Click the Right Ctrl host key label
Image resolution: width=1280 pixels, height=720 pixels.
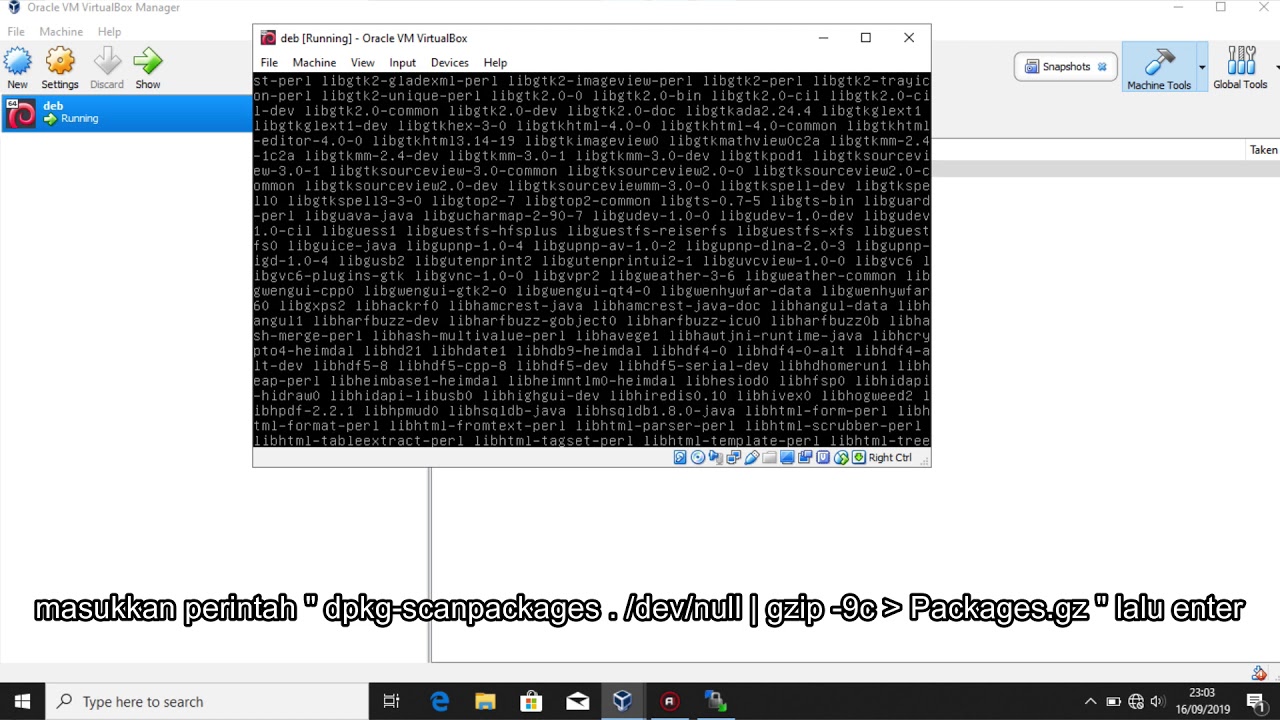click(x=890, y=457)
